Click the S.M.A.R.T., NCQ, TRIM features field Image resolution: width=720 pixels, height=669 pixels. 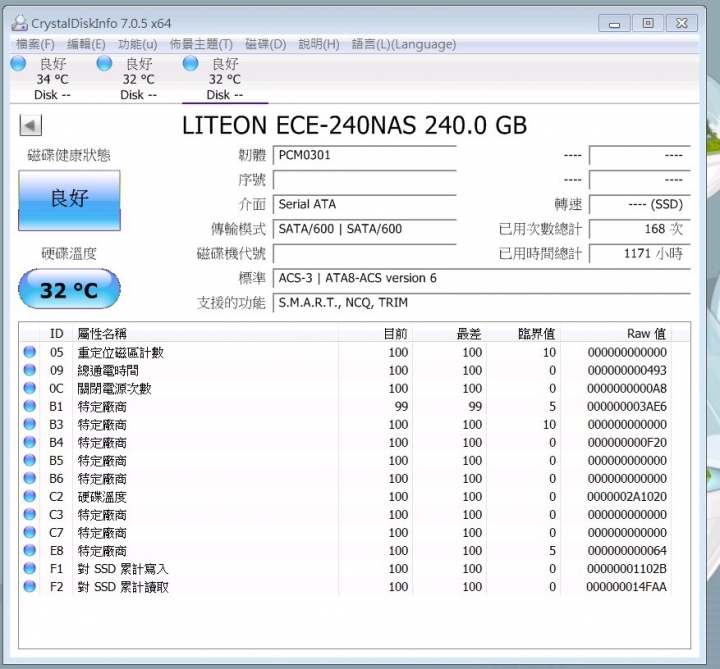pos(482,303)
